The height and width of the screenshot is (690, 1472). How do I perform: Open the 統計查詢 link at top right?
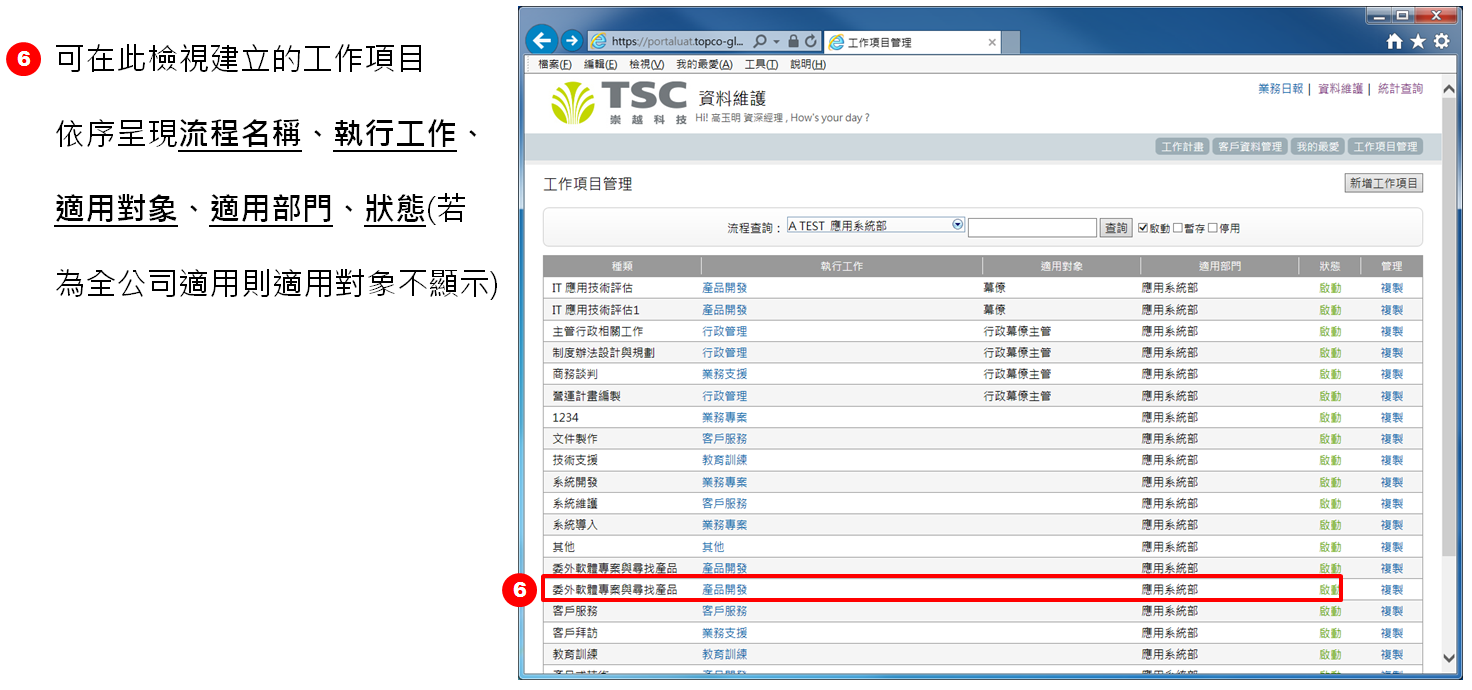tap(1400, 89)
